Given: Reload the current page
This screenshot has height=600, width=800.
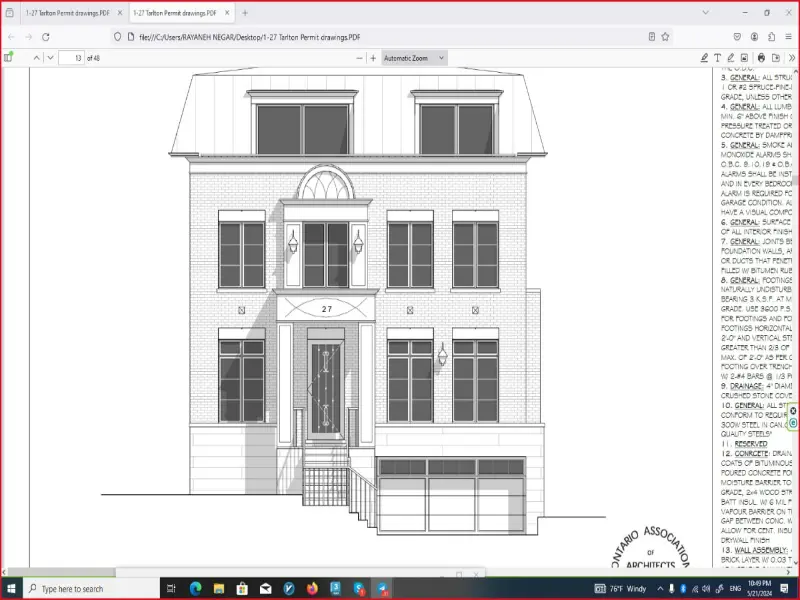Looking at the screenshot, I should click(x=45, y=36).
